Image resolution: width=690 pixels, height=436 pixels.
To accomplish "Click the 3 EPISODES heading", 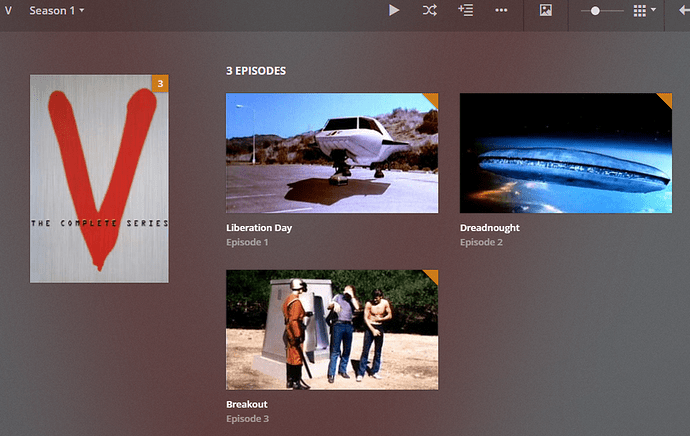I will (x=256, y=71).
